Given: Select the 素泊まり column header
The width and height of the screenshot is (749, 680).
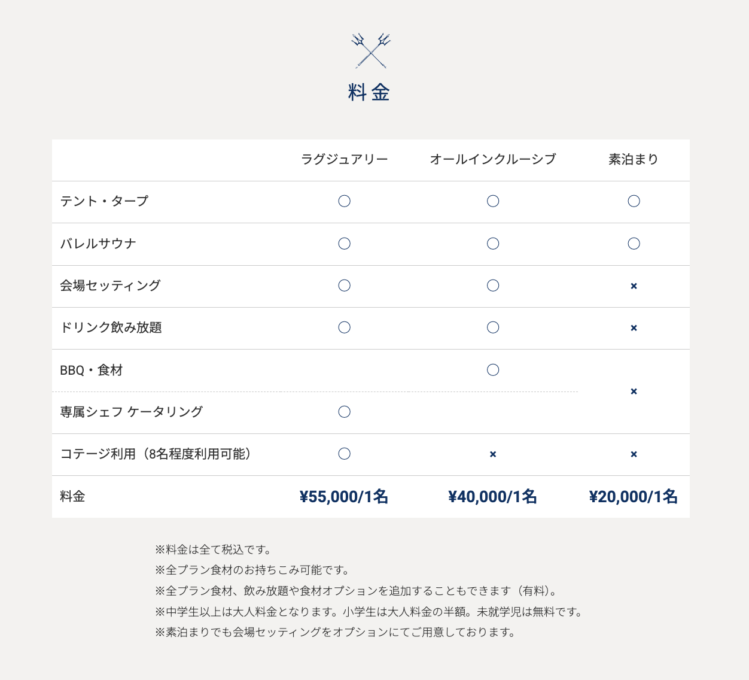Looking at the screenshot, I should tap(633, 159).
